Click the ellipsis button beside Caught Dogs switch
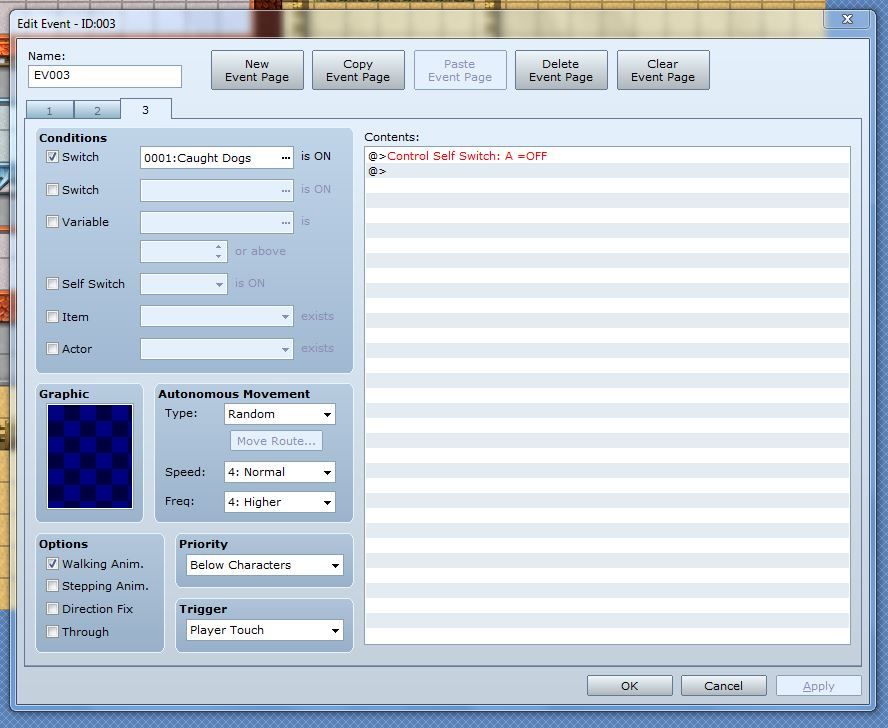Image resolution: width=888 pixels, height=728 pixels. pyautogui.click(x=286, y=158)
